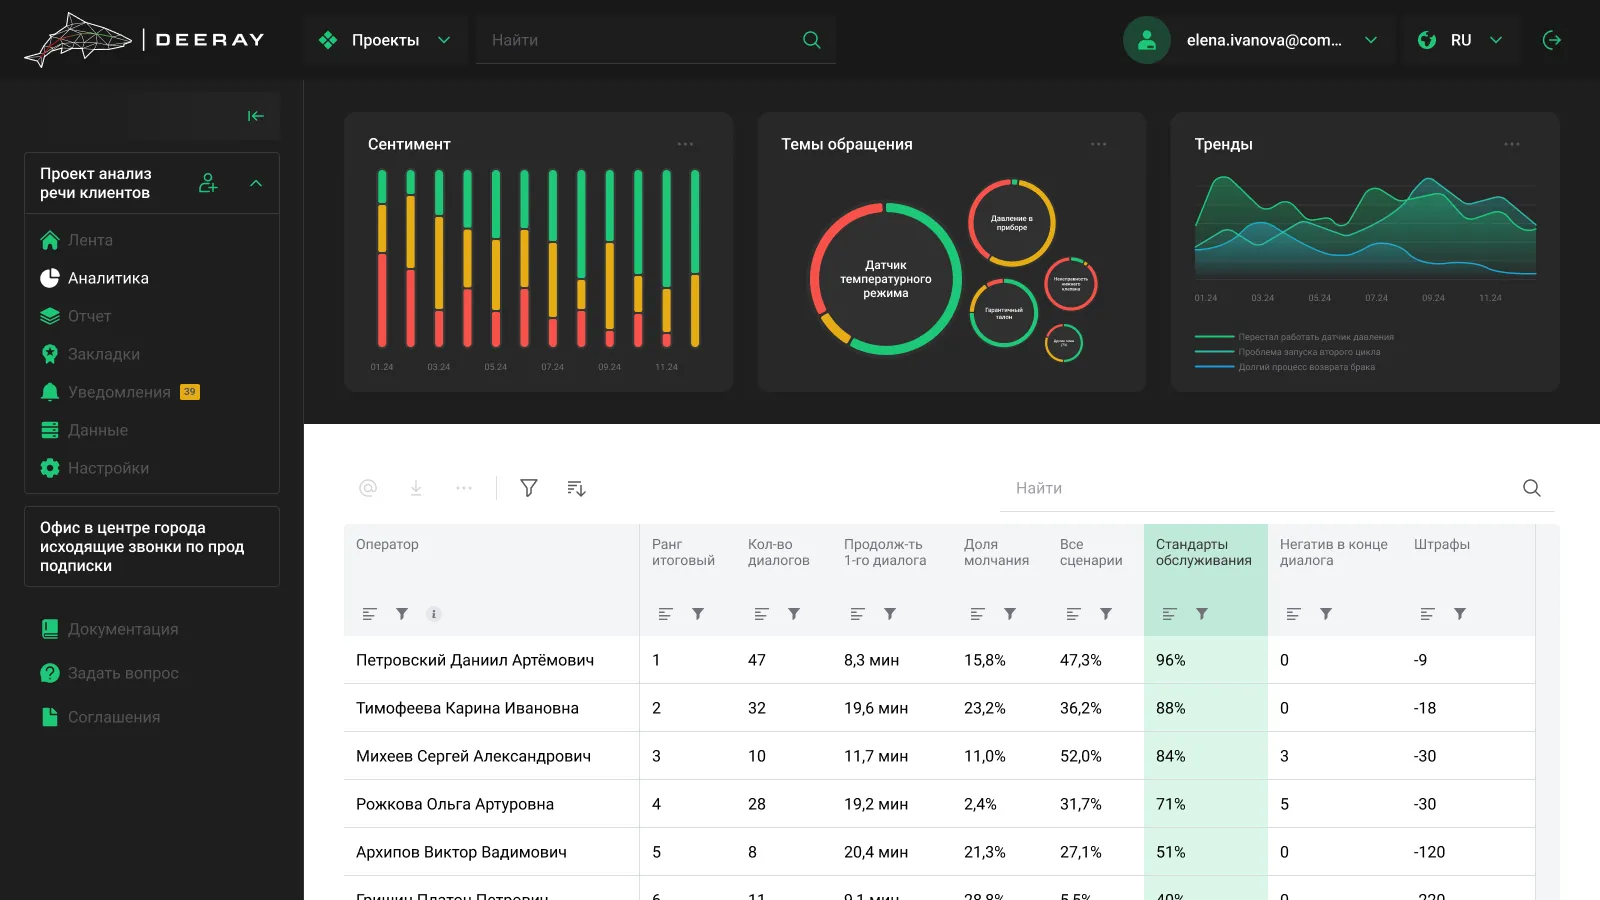Image resolution: width=1600 pixels, height=900 pixels.
Task: Sort the Стандарты обслуживания column
Action: coord(1170,614)
